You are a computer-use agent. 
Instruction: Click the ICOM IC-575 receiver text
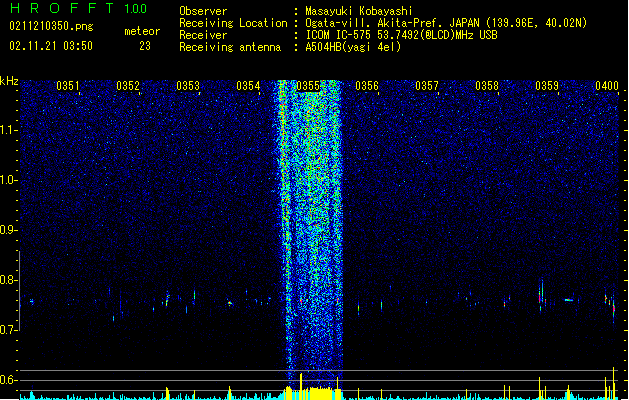tap(402, 35)
